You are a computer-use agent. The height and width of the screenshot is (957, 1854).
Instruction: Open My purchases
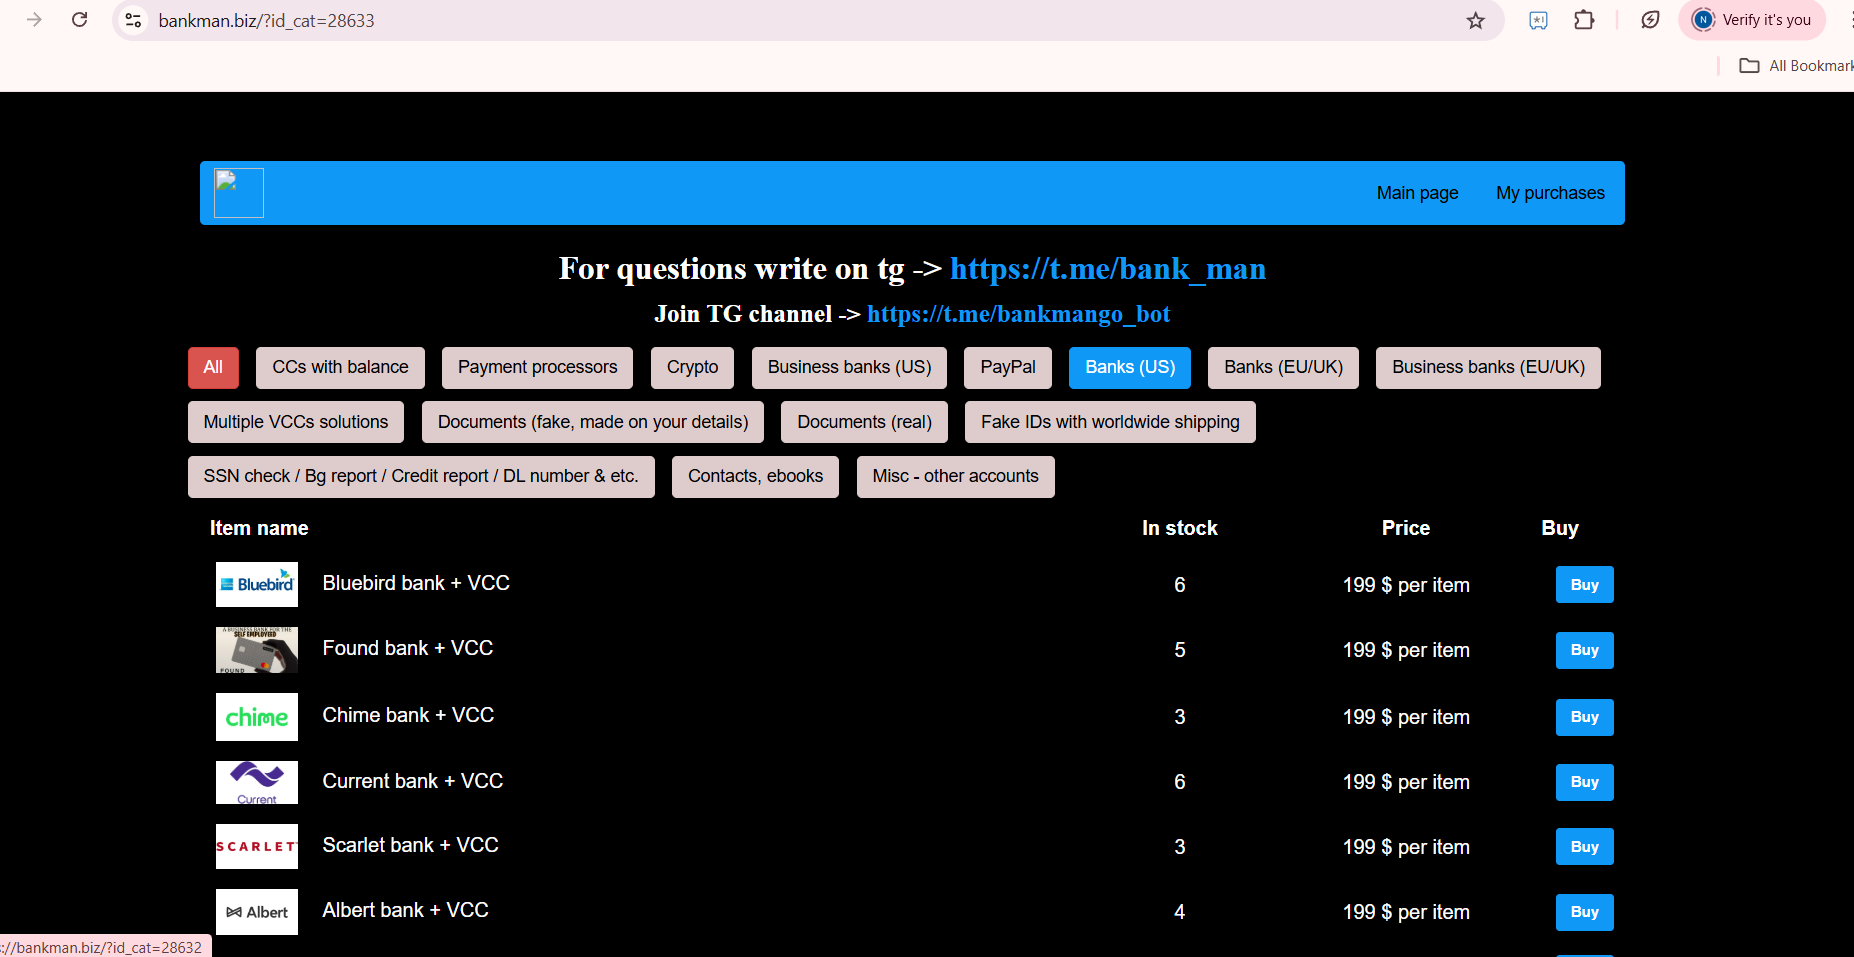tap(1550, 193)
